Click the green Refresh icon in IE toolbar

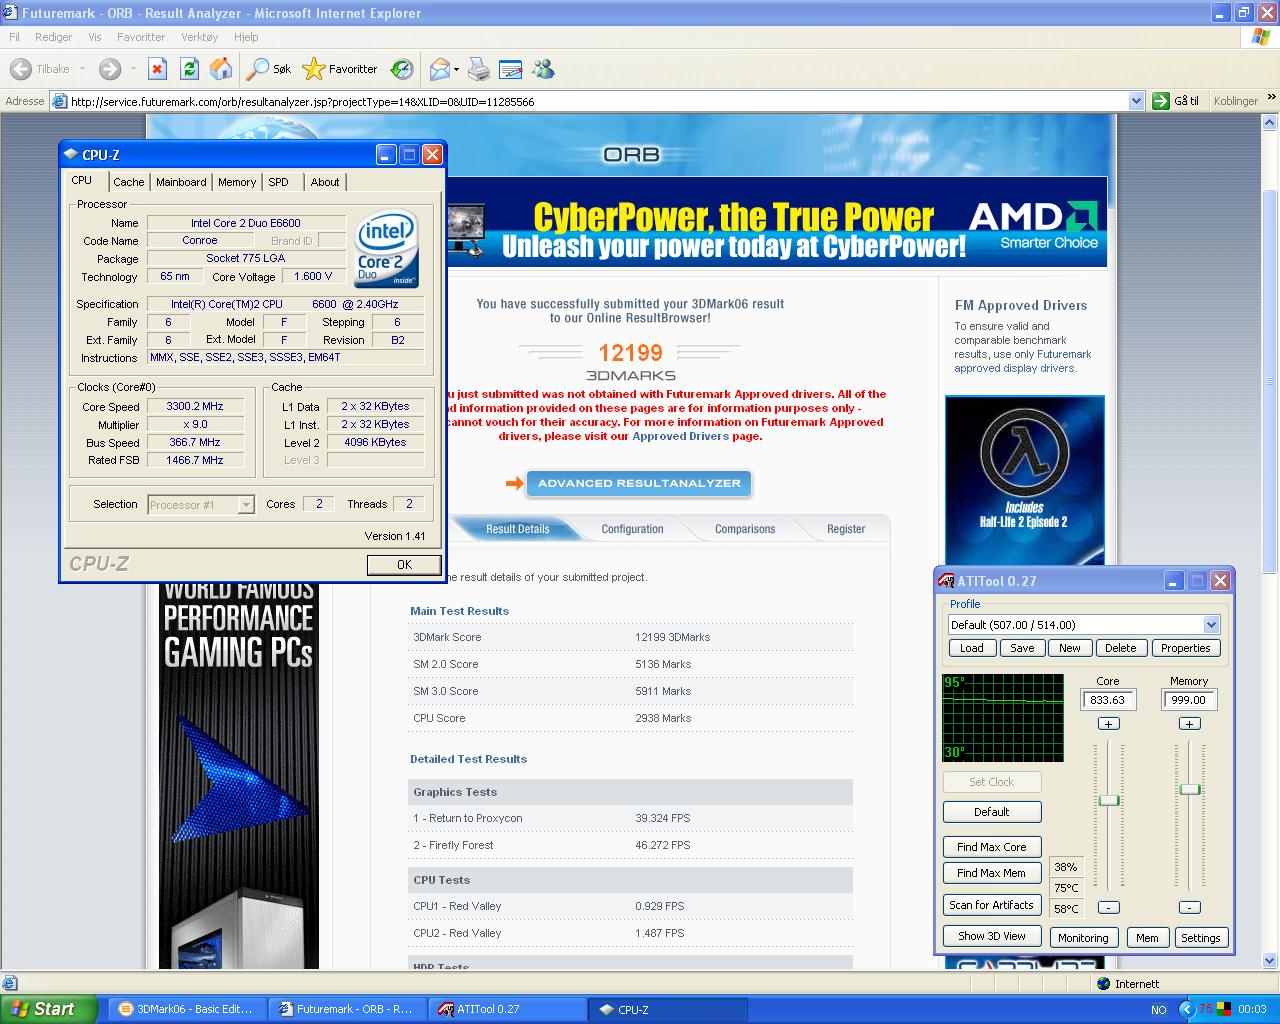[x=189, y=69]
